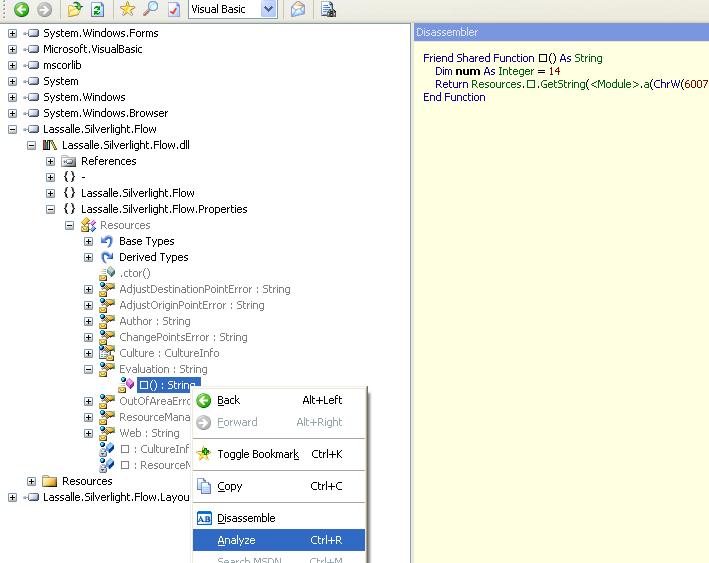This screenshot has height=563, width=709.
Task: Choose Disassemble in the context menu
Action: [279, 518]
